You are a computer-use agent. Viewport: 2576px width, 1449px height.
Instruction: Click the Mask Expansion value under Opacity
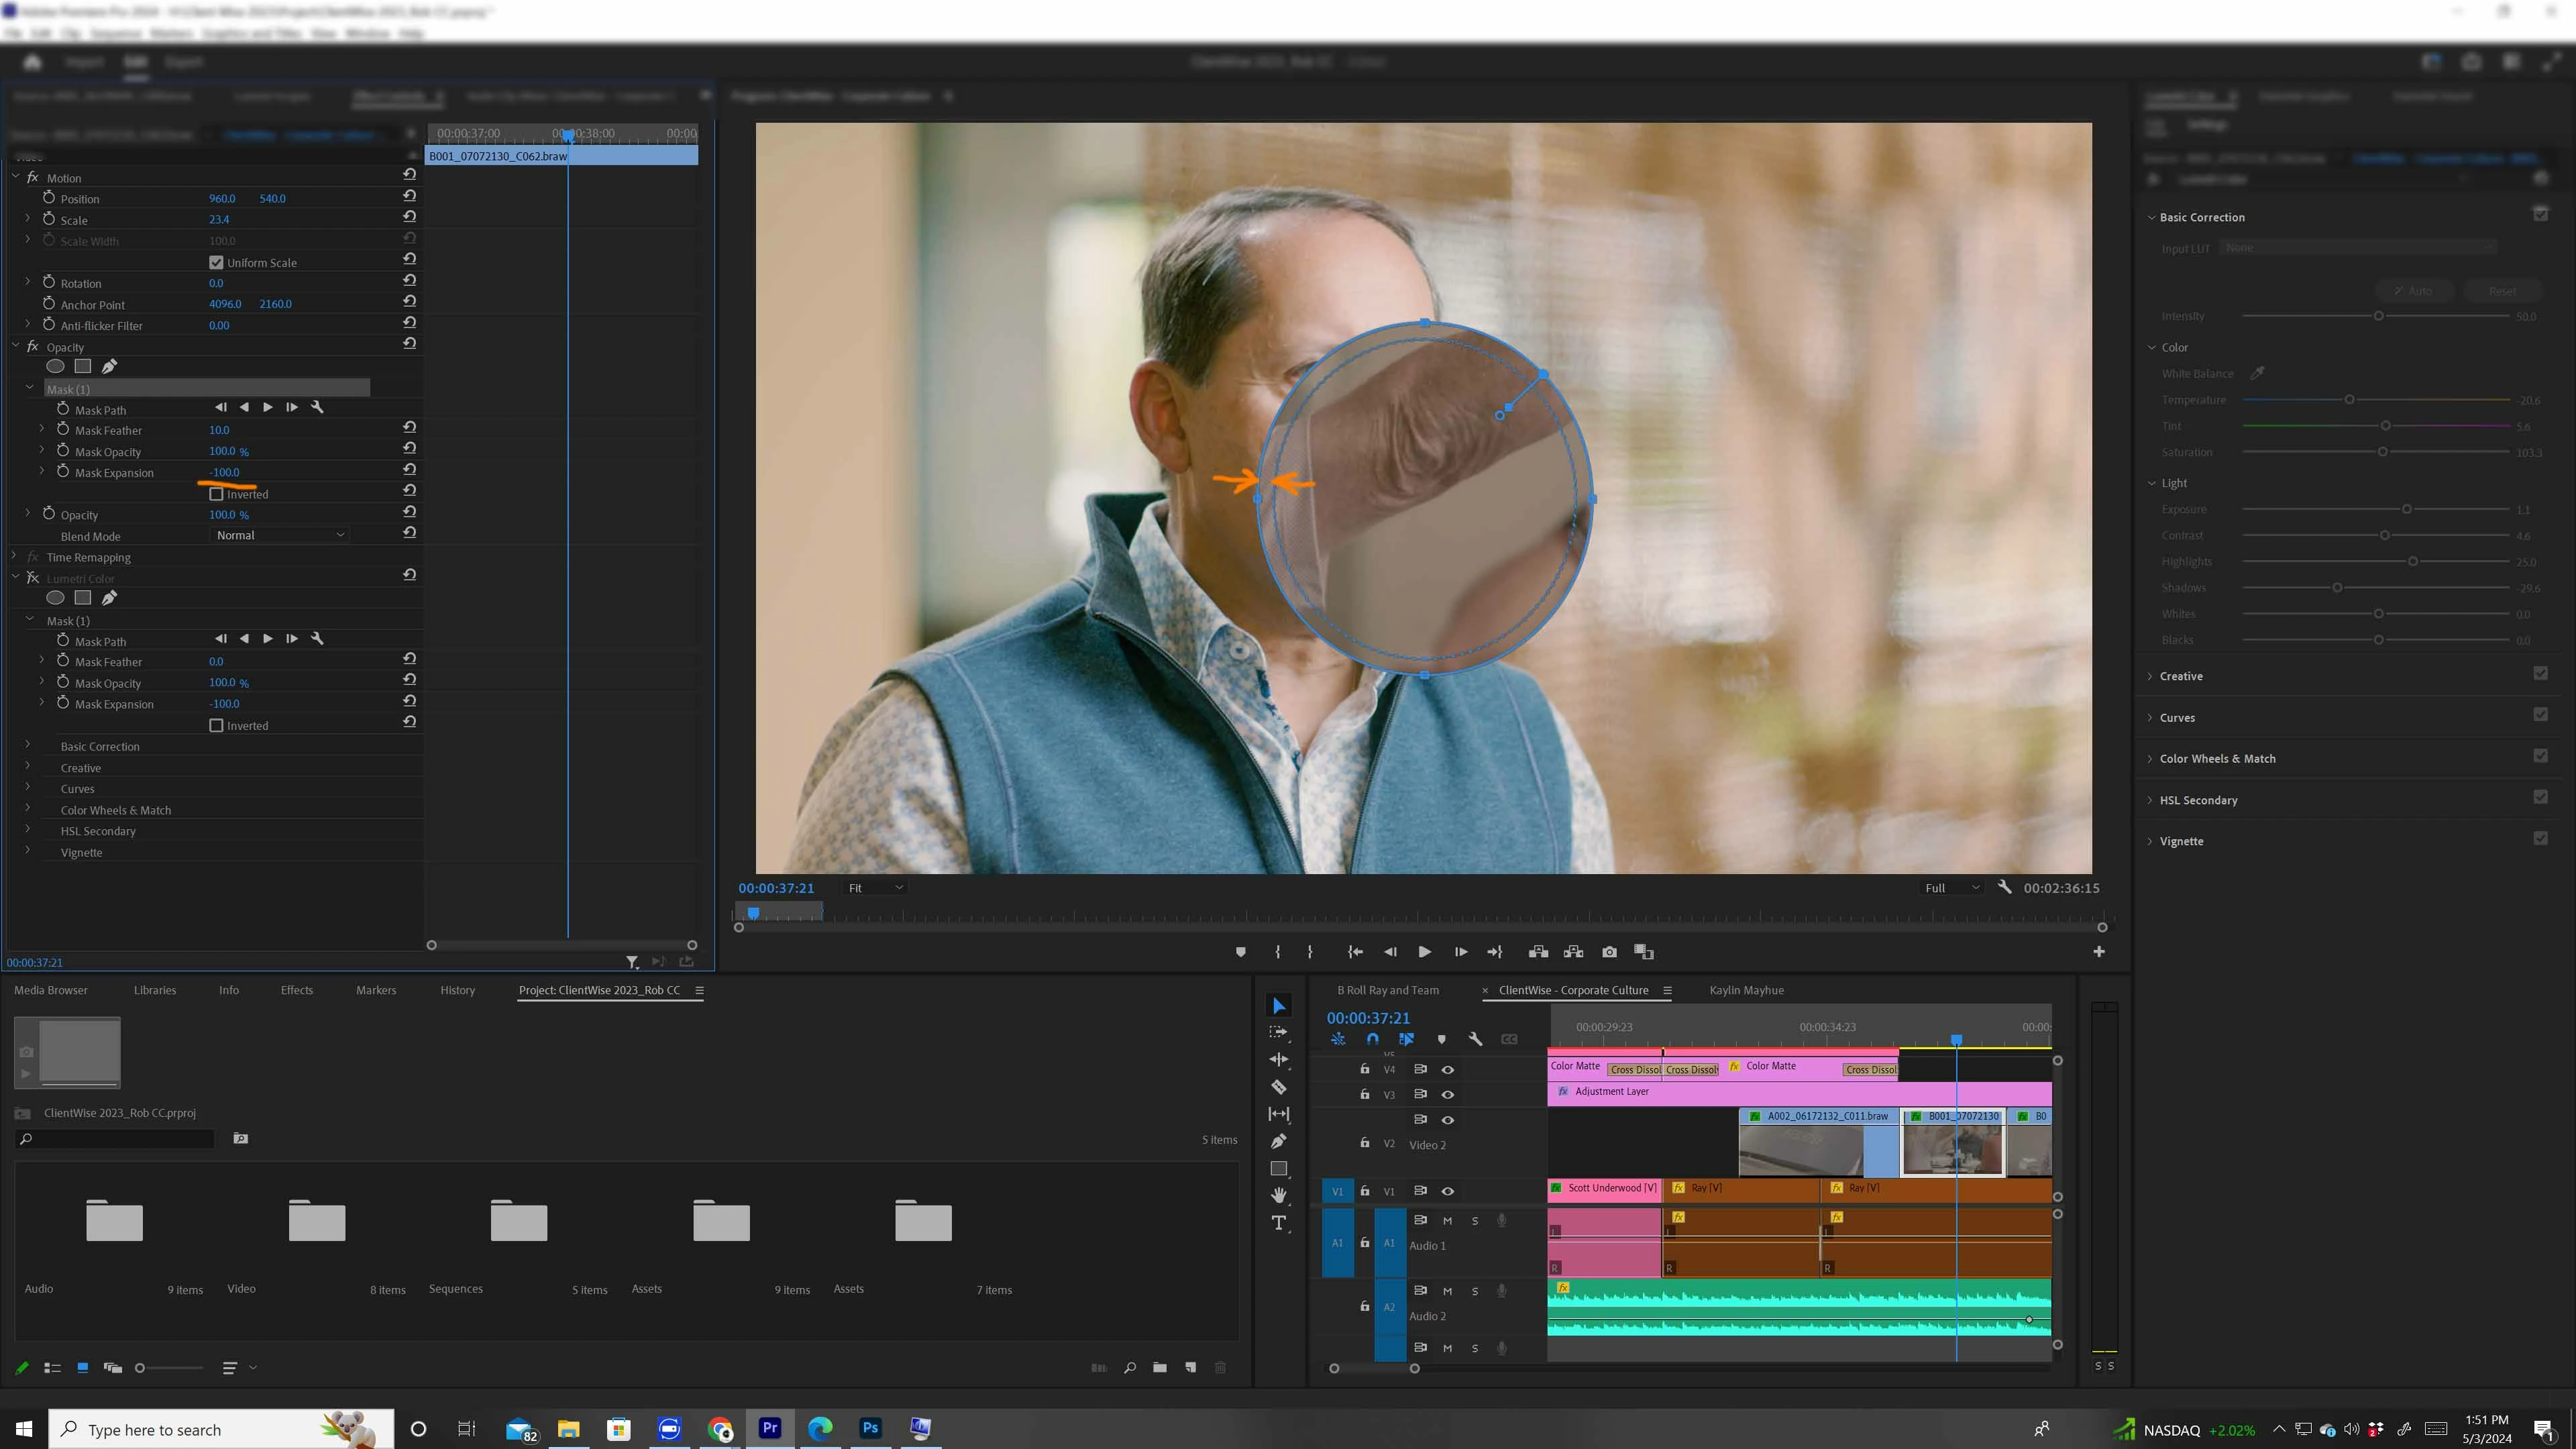224,472
